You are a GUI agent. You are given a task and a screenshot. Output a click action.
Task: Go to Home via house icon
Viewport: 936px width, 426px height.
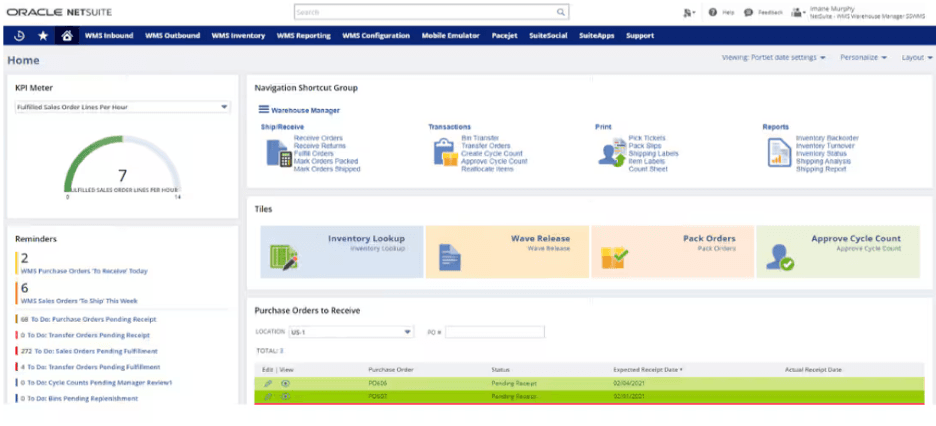(66, 35)
